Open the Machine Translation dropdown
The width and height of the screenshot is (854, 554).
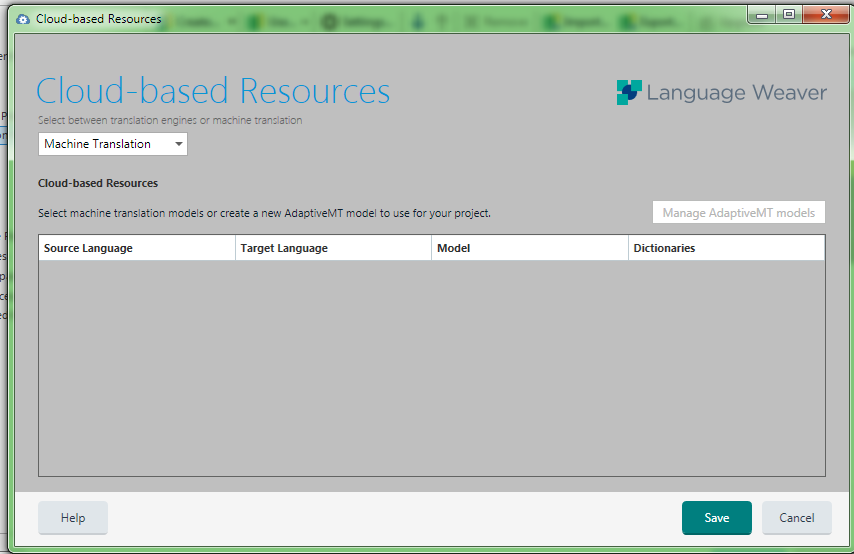[x=113, y=144]
